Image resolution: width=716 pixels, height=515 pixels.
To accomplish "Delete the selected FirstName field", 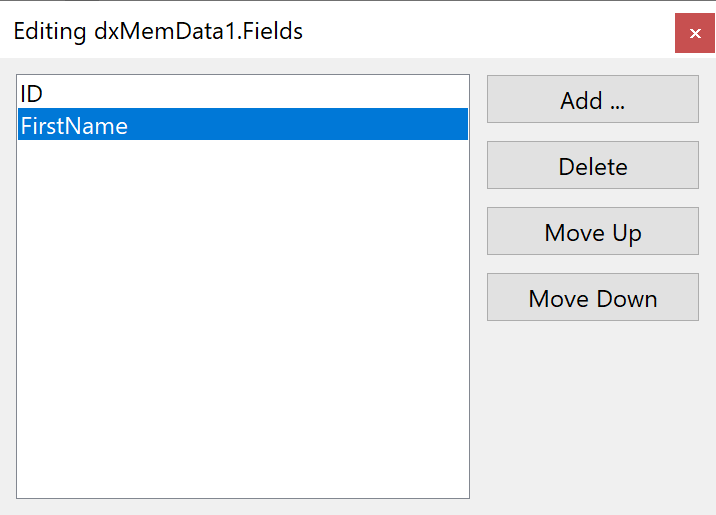I will (x=592, y=166).
